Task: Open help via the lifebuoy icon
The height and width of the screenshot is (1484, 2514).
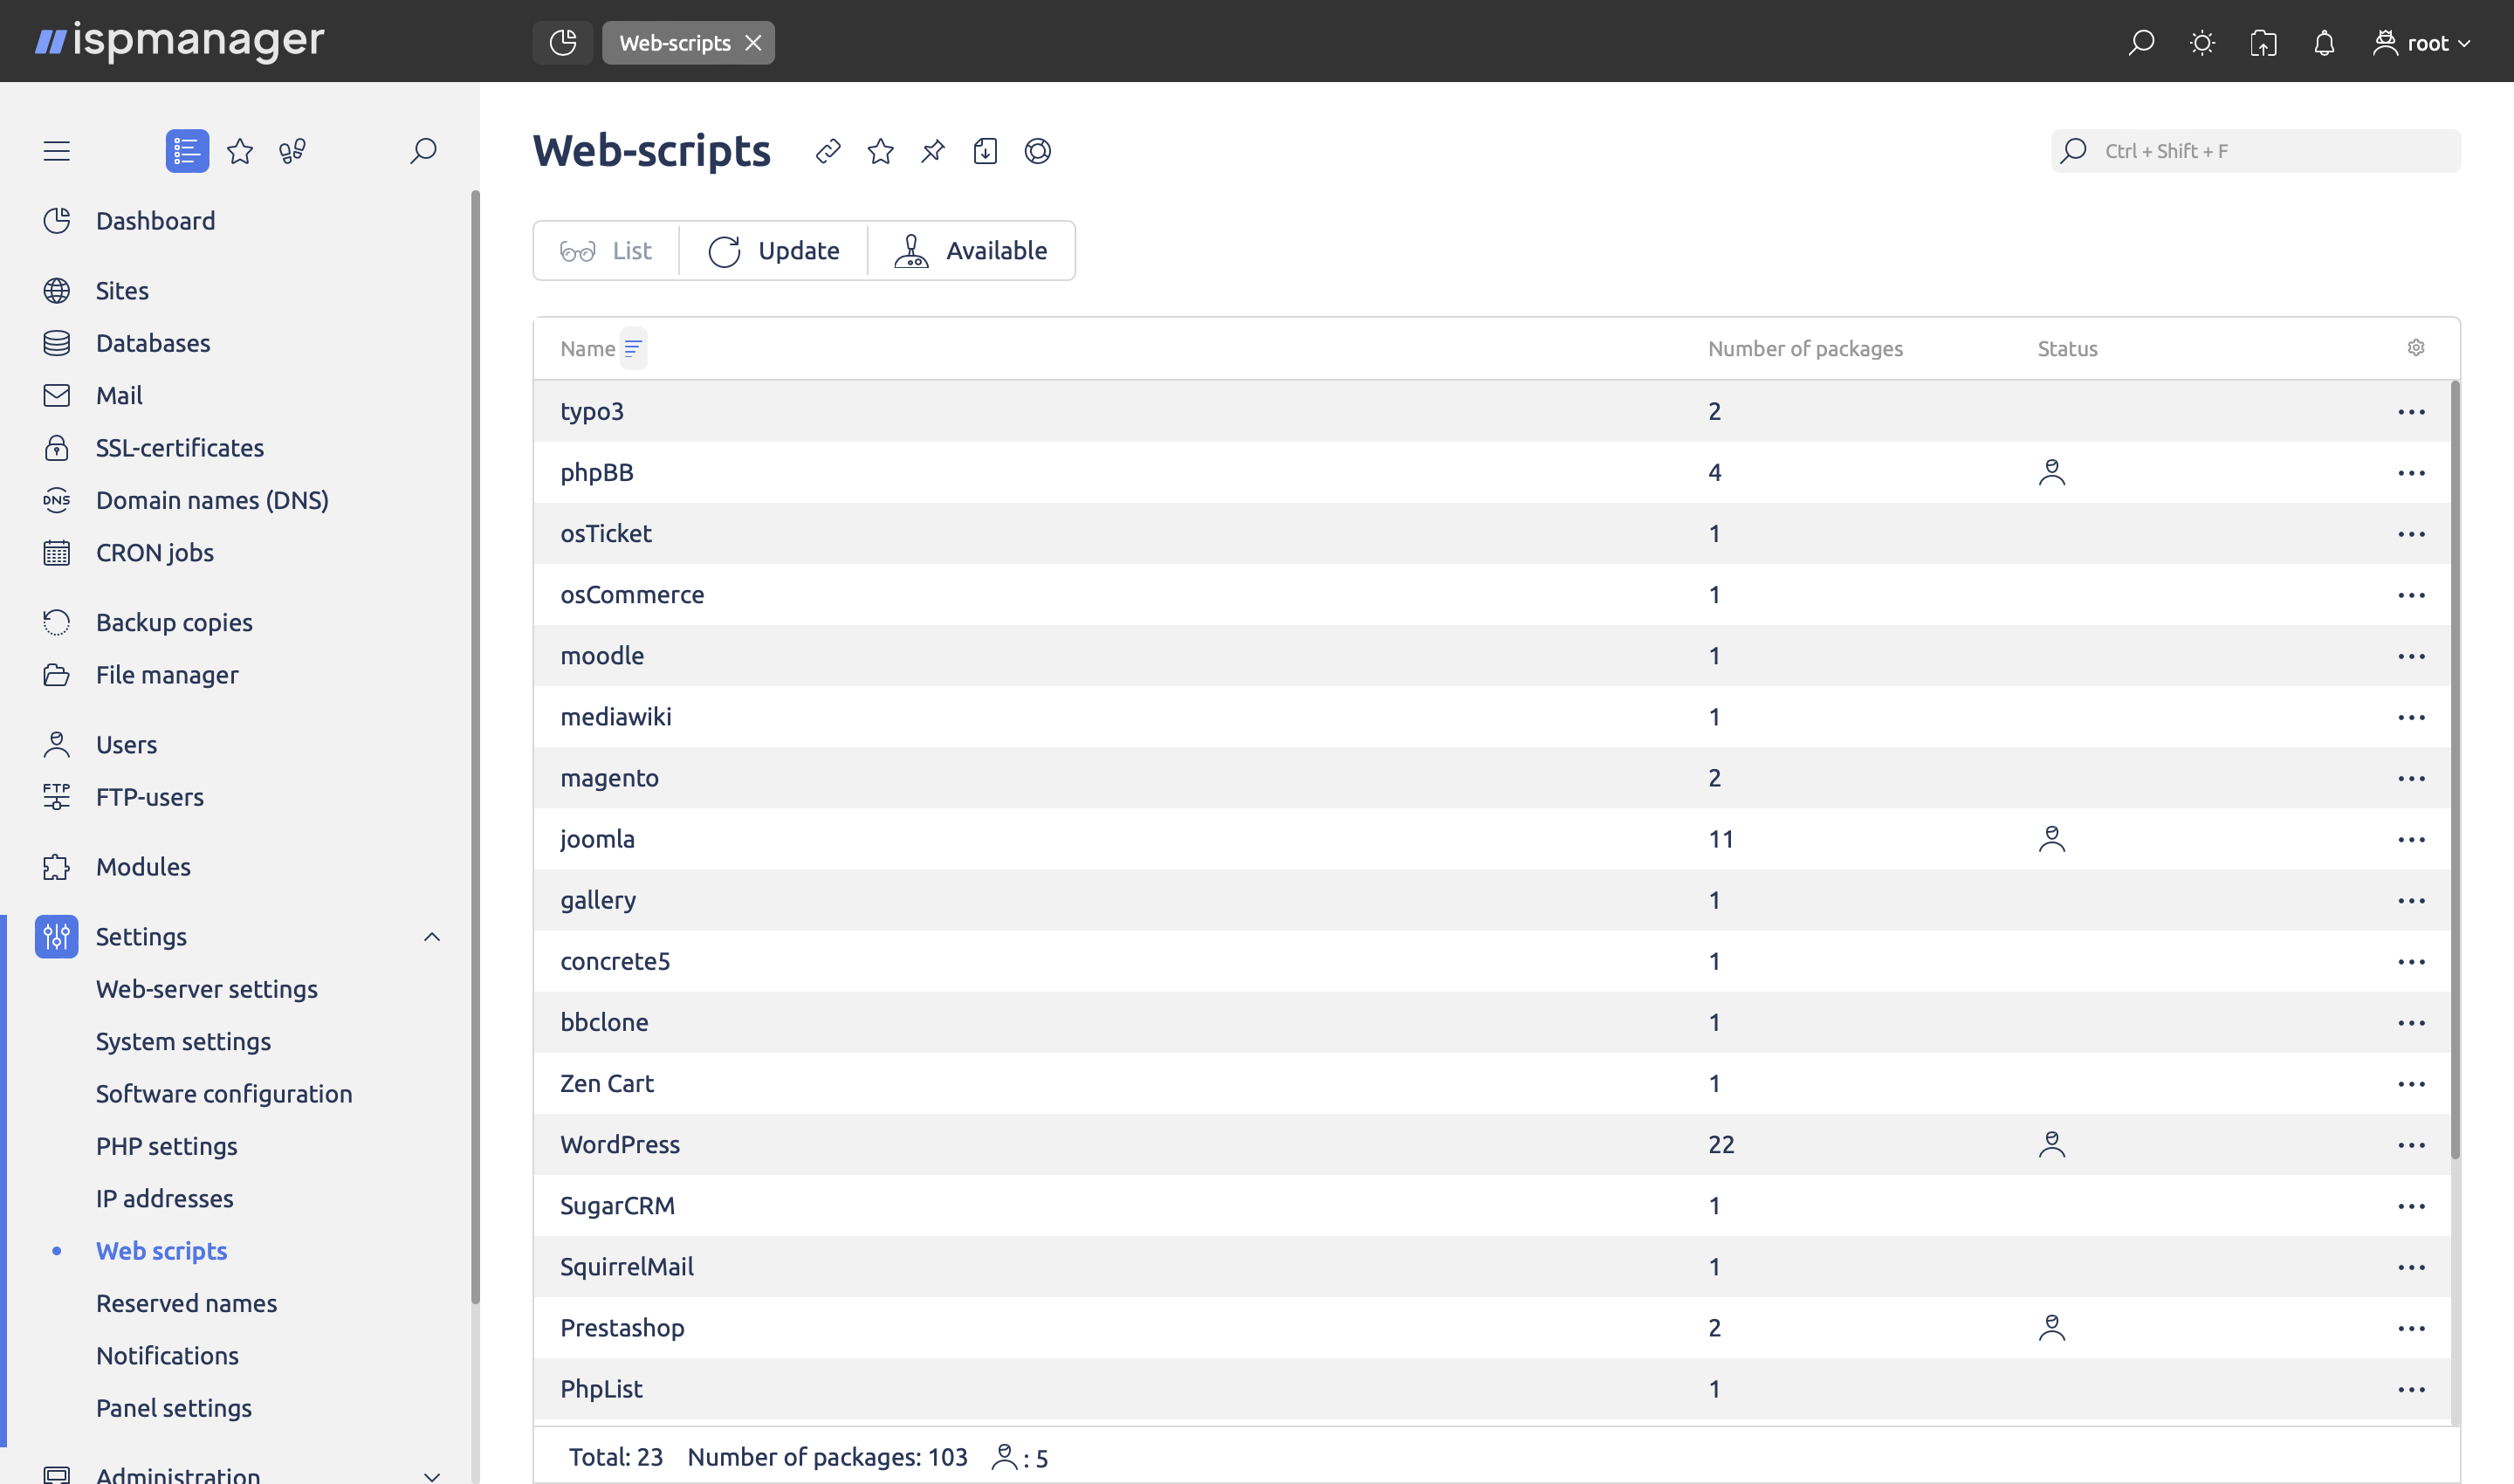Action: 1037,151
